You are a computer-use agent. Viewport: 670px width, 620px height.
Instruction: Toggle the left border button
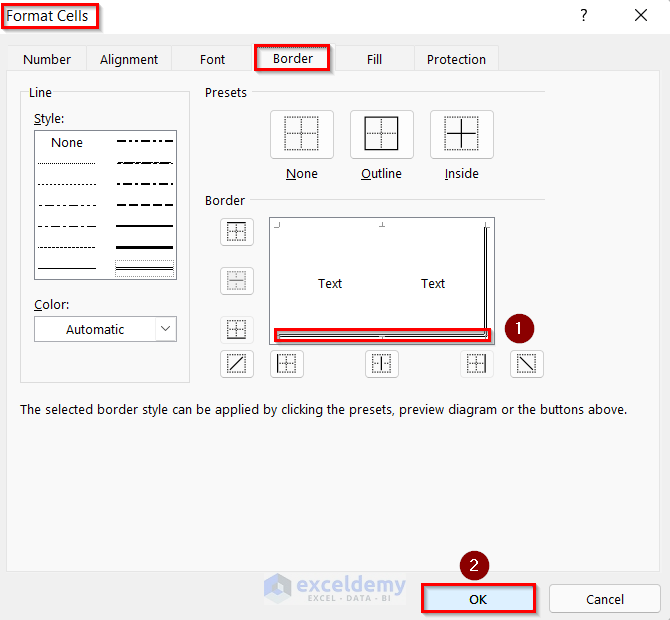pyautogui.click(x=287, y=364)
